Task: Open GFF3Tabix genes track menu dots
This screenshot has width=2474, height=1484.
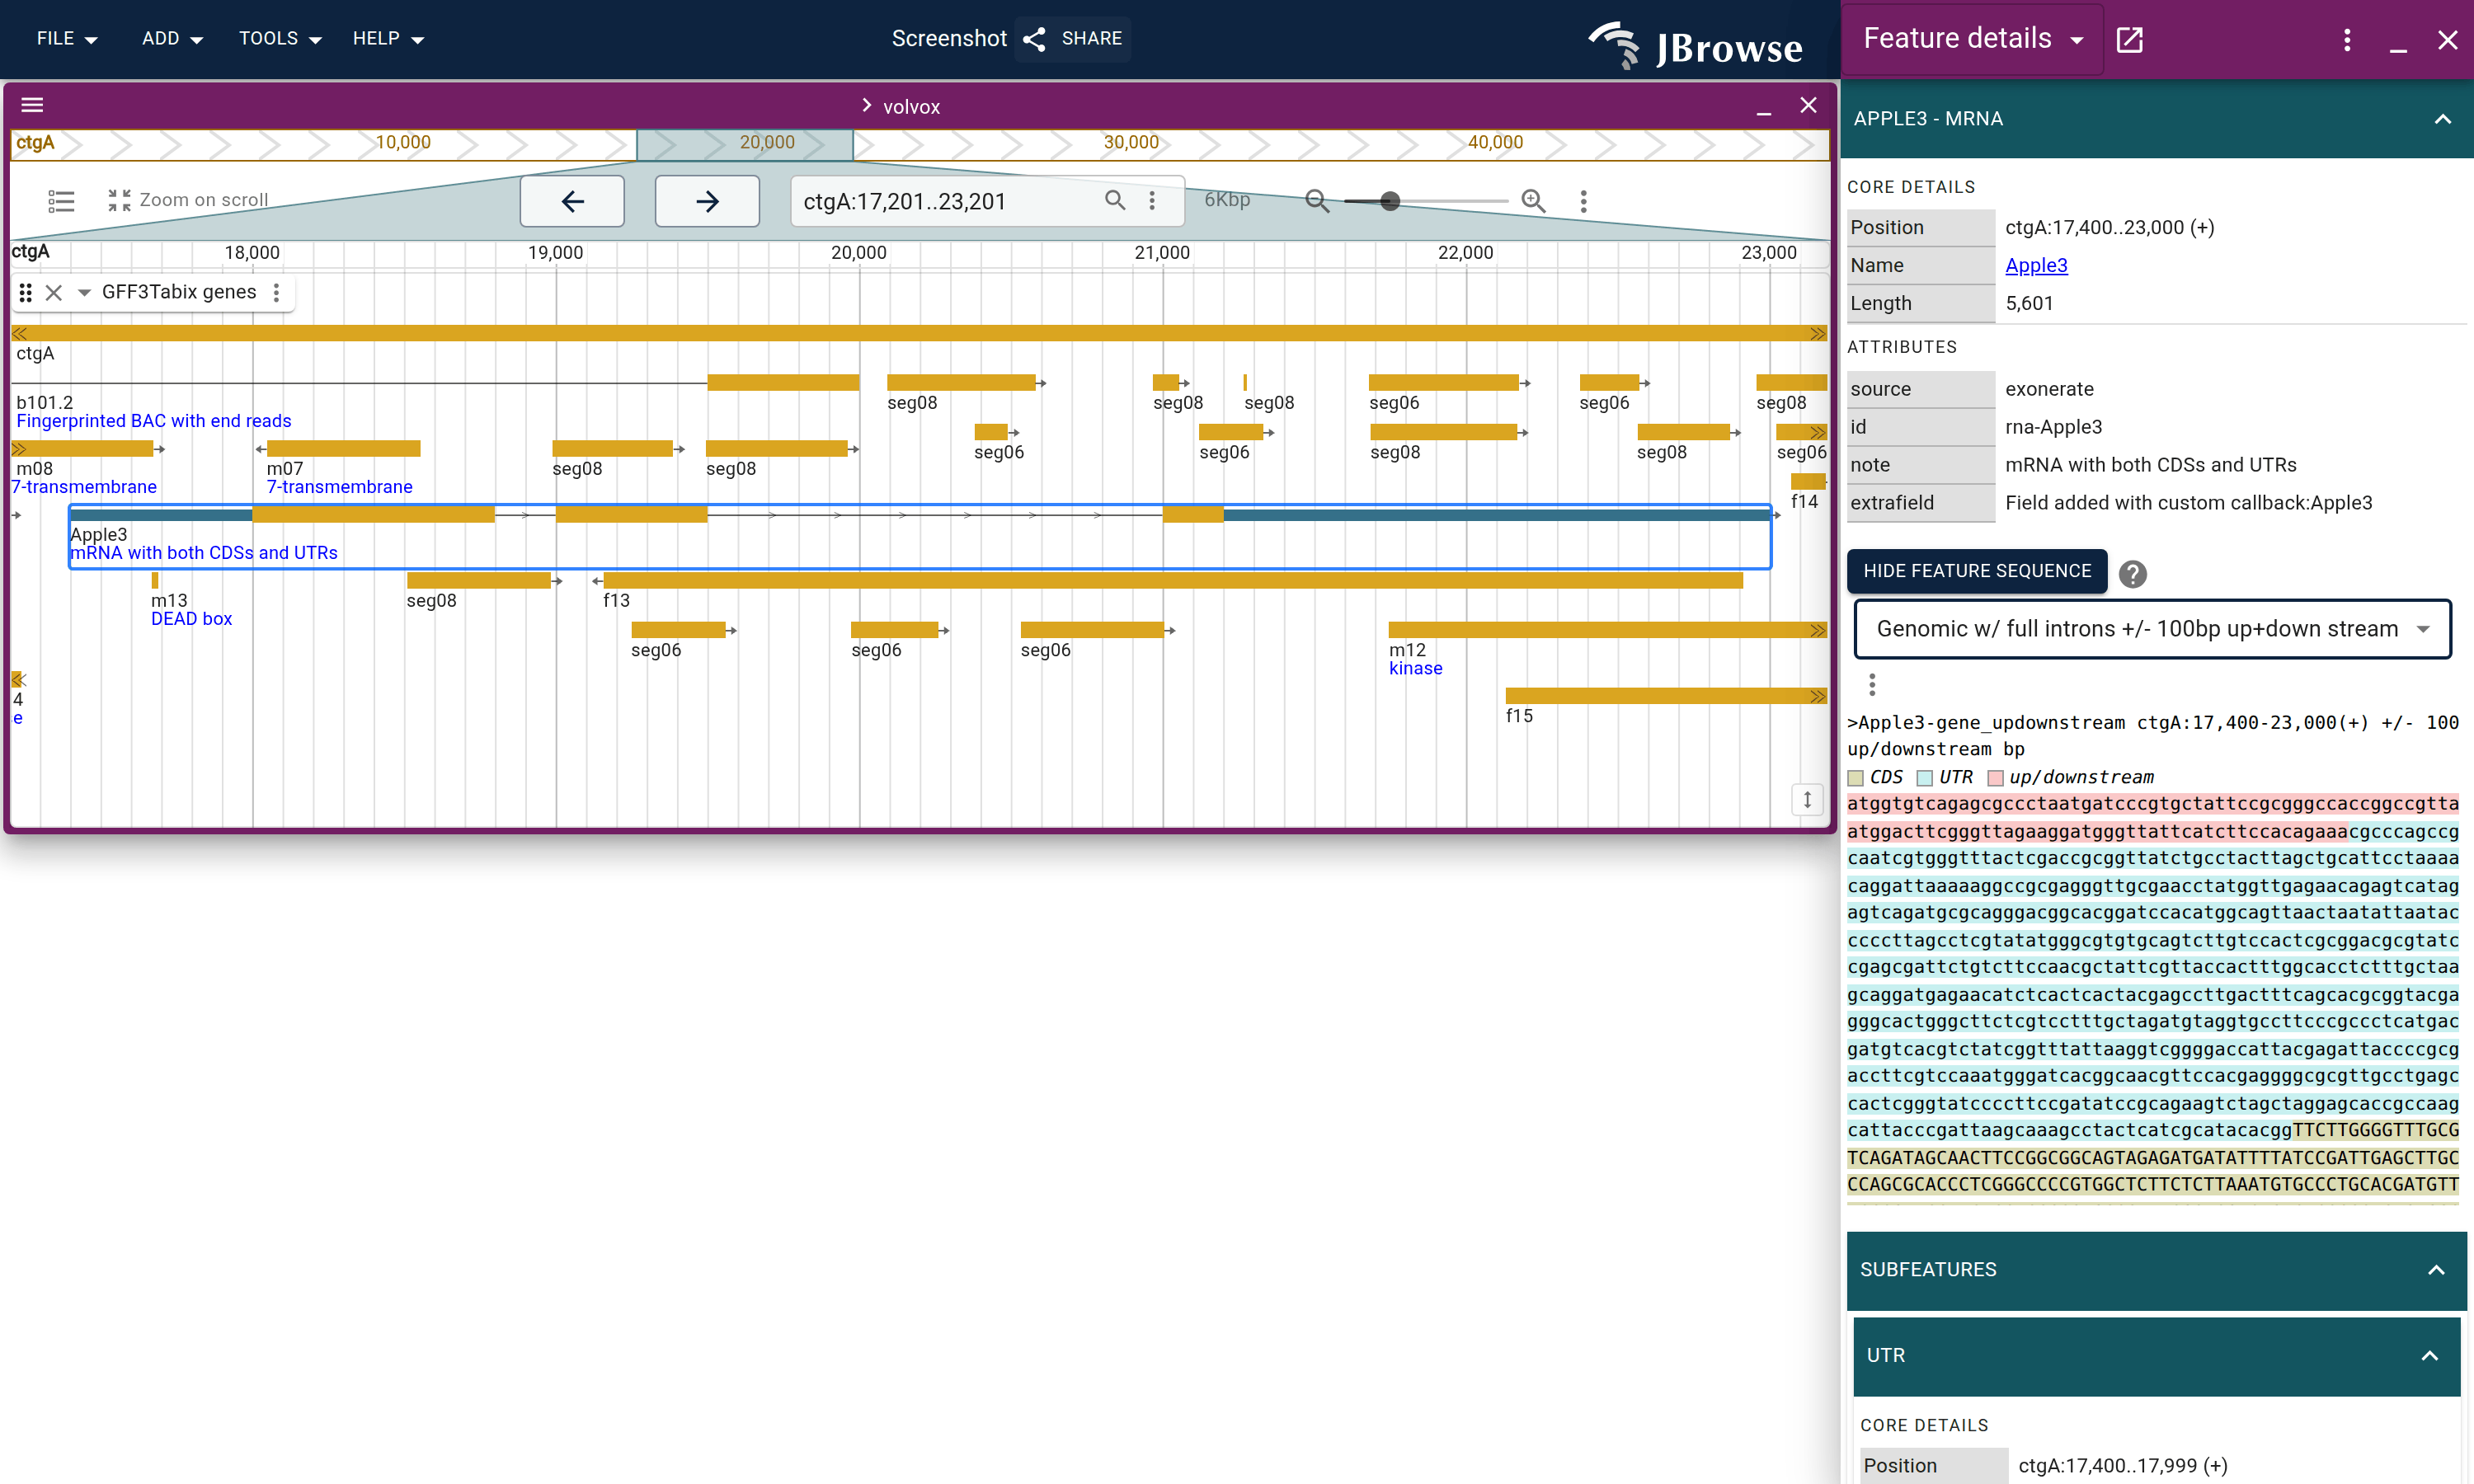Action: pyautogui.click(x=276, y=292)
